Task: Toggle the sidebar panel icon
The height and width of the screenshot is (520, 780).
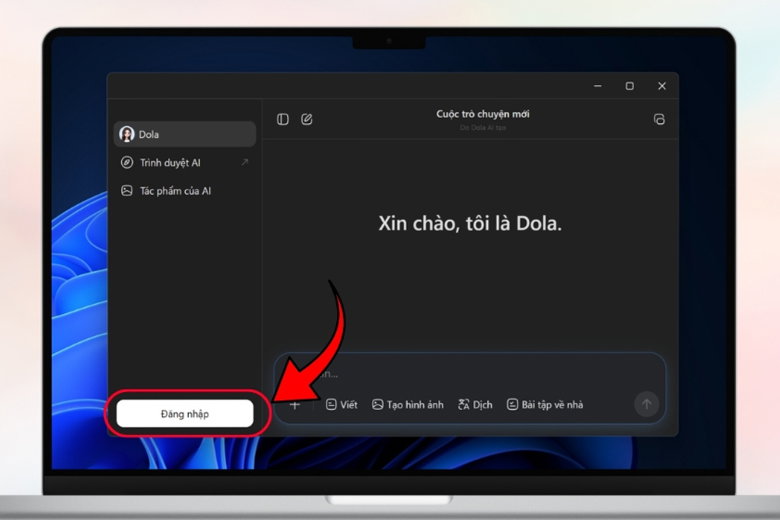Action: point(283,119)
